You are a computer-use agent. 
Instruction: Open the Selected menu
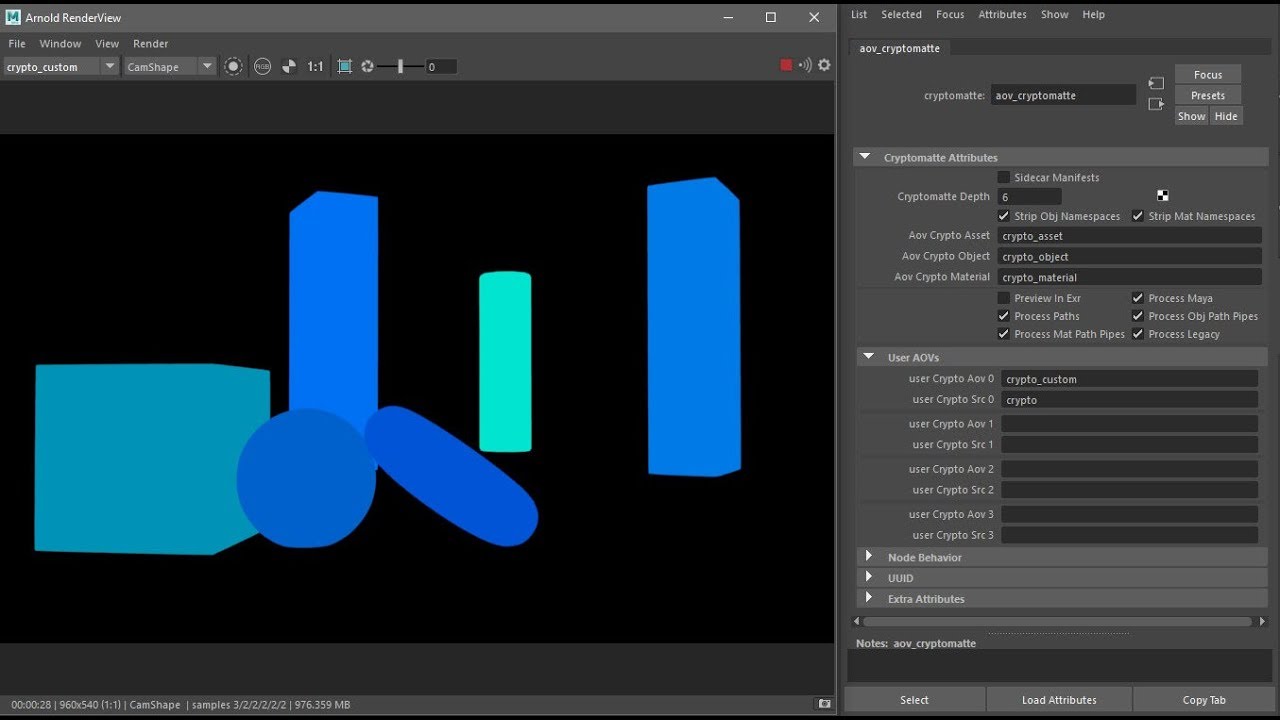(901, 15)
